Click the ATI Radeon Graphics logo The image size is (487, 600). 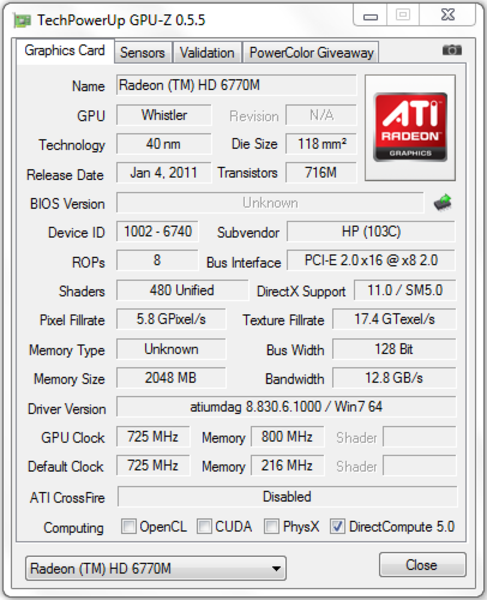coord(410,127)
